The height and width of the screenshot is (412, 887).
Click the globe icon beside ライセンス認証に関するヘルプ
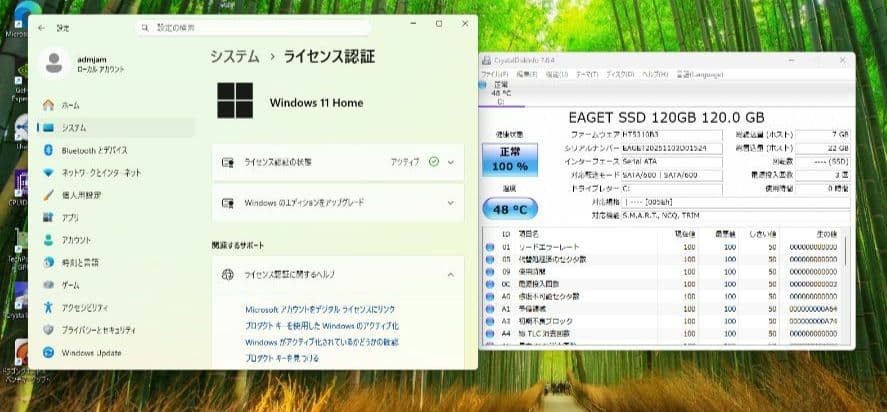click(228, 274)
